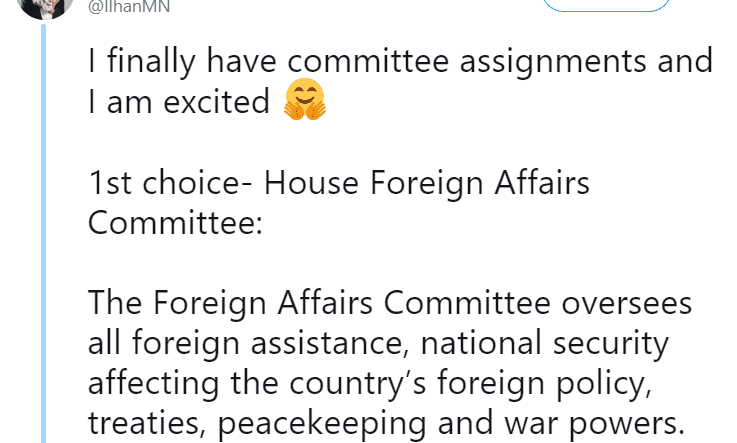Image resolution: width=737 pixels, height=443 pixels.
Task: Click "House Foreign Affairs" in the tweet
Action: click(426, 184)
